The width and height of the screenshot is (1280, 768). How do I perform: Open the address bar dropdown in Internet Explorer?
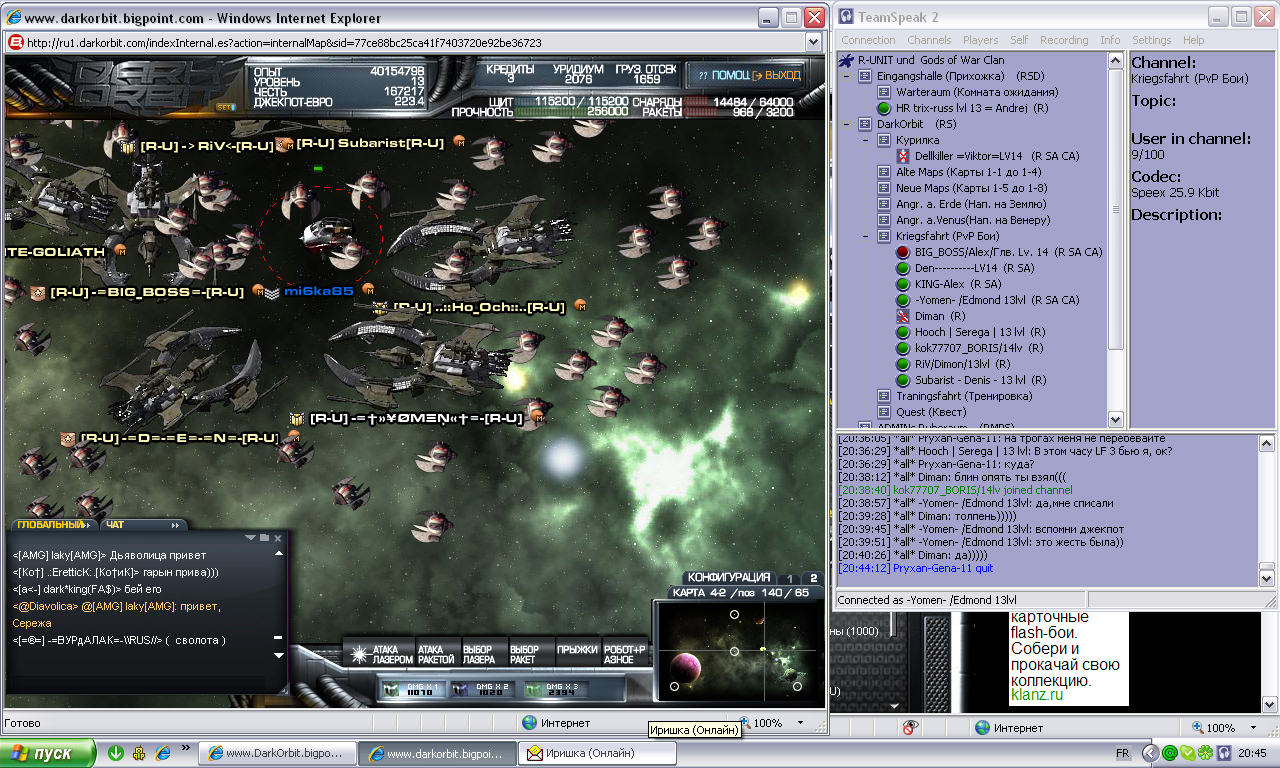813,42
